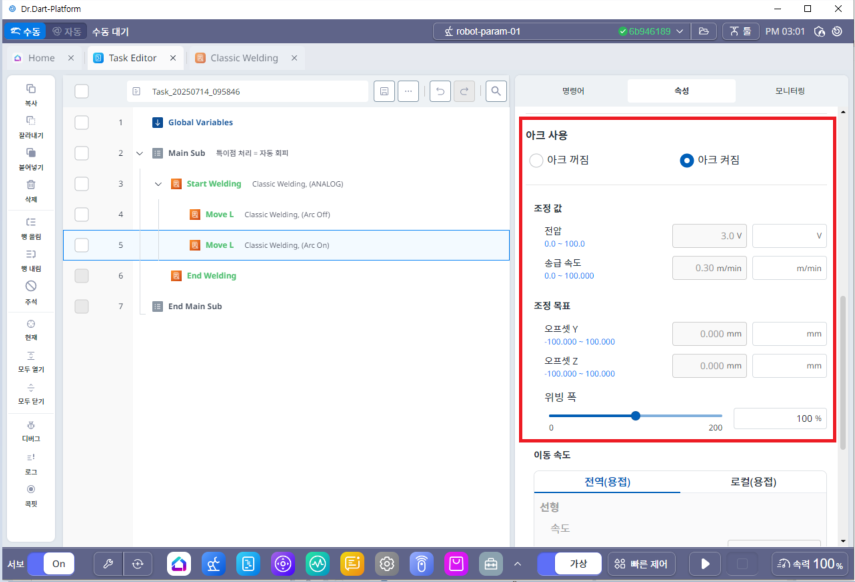Click the 삭제 (delete) trash icon
The height and width of the screenshot is (582, 855).
pyautogui.click(x=30, y=185)
